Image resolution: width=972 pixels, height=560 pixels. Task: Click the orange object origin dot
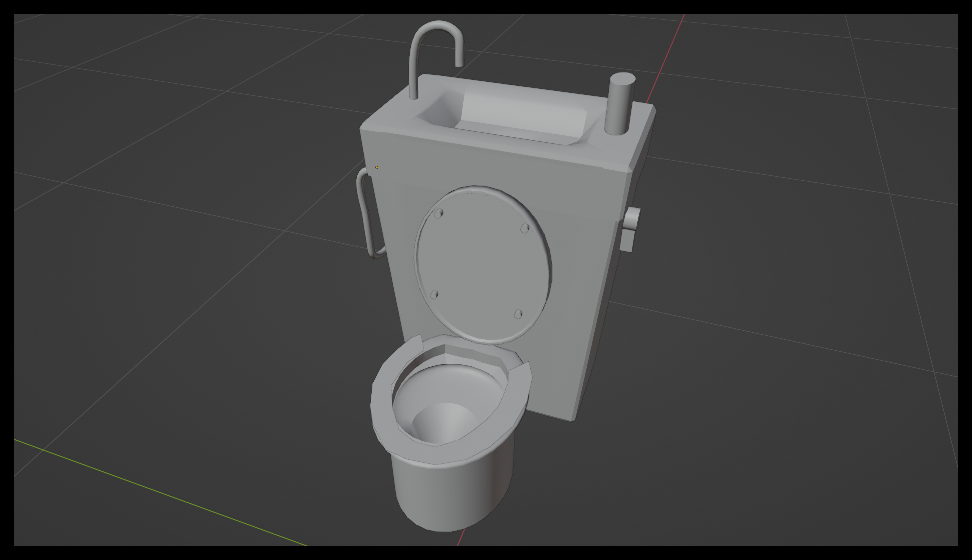click(x=377, y=167)
